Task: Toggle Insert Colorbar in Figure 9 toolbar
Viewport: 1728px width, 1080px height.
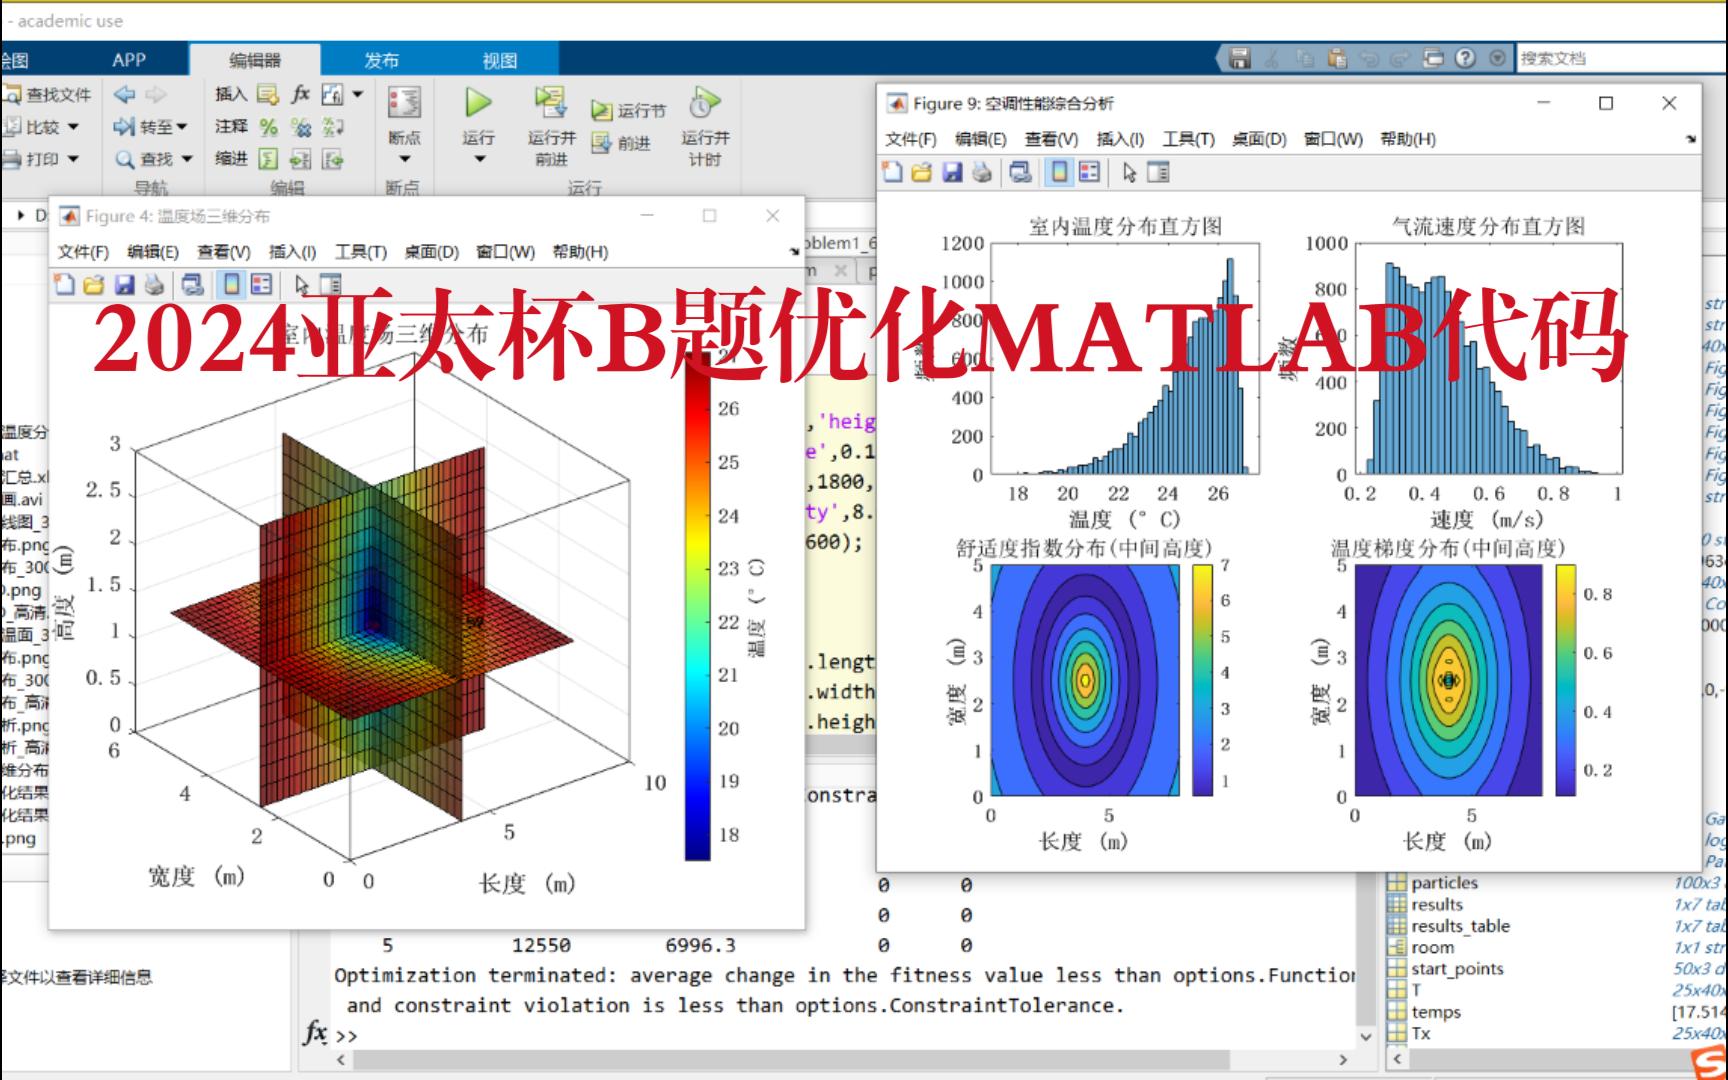Action: pos(1058,173)
